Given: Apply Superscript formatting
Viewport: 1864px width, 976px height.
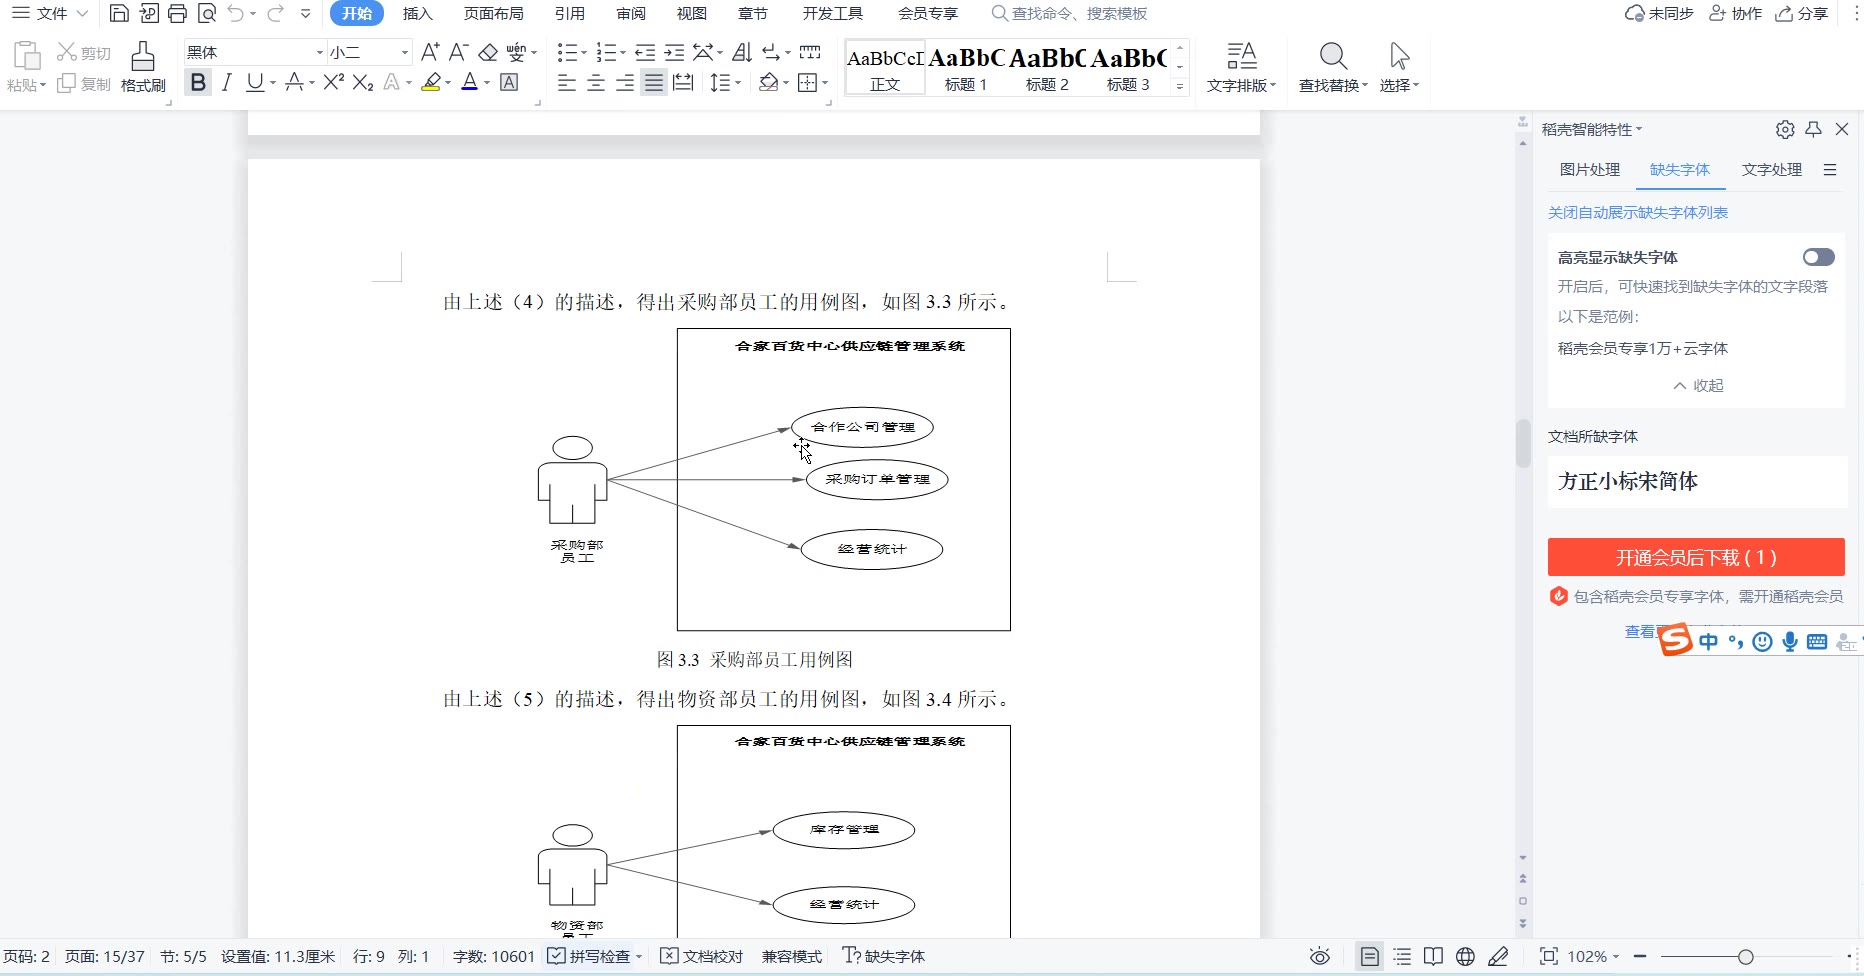Looking at the screenshot, I should [334, 83].
